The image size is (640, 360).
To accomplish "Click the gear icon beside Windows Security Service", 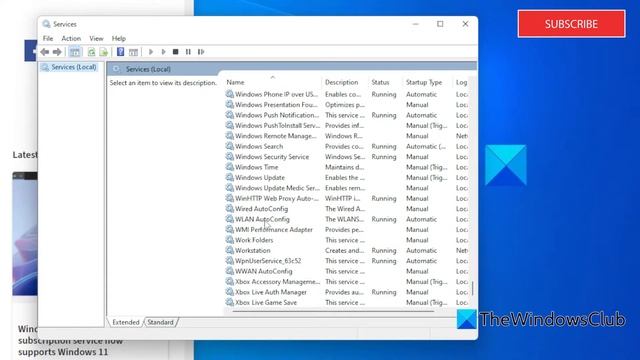I will click(230, 156).
